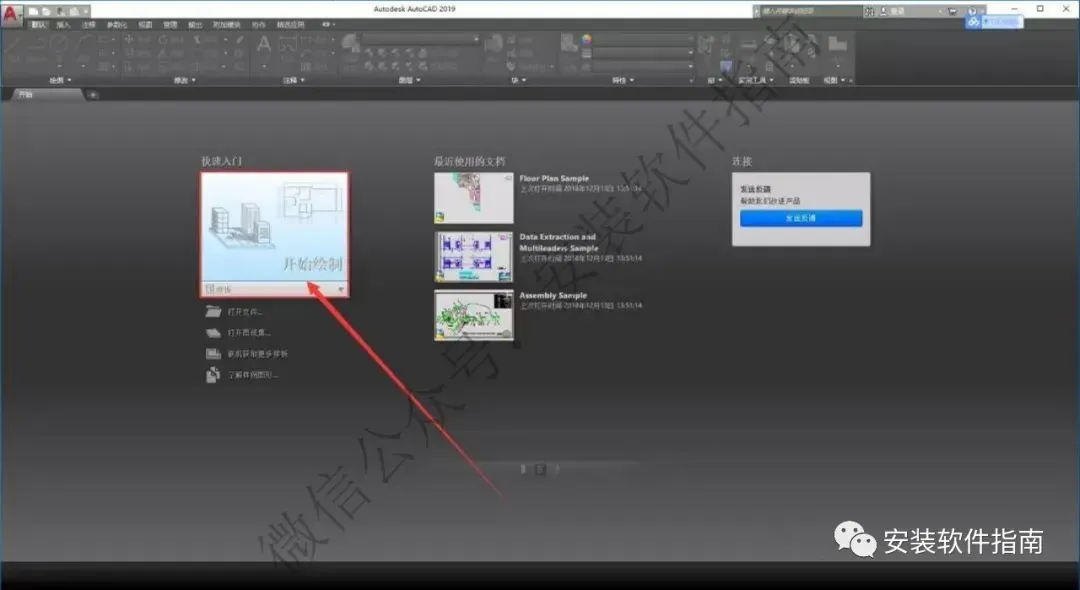Image resolution: width=1080 pixels, height=590 pixels.
Task: Open the 注释 ribbon tab
Action: [89, 25]
